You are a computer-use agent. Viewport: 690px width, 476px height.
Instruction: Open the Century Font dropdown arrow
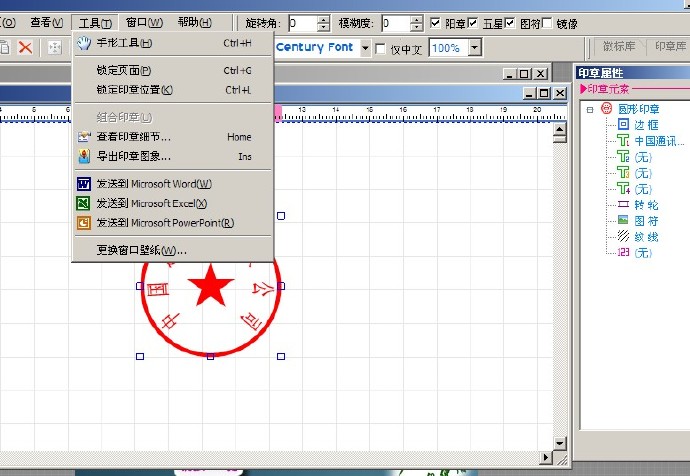coord(365,48)
